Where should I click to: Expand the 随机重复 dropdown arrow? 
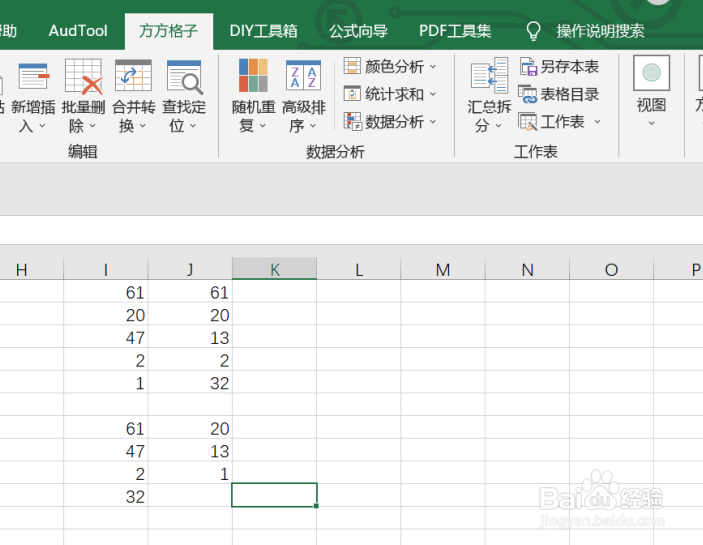point(262,126)
